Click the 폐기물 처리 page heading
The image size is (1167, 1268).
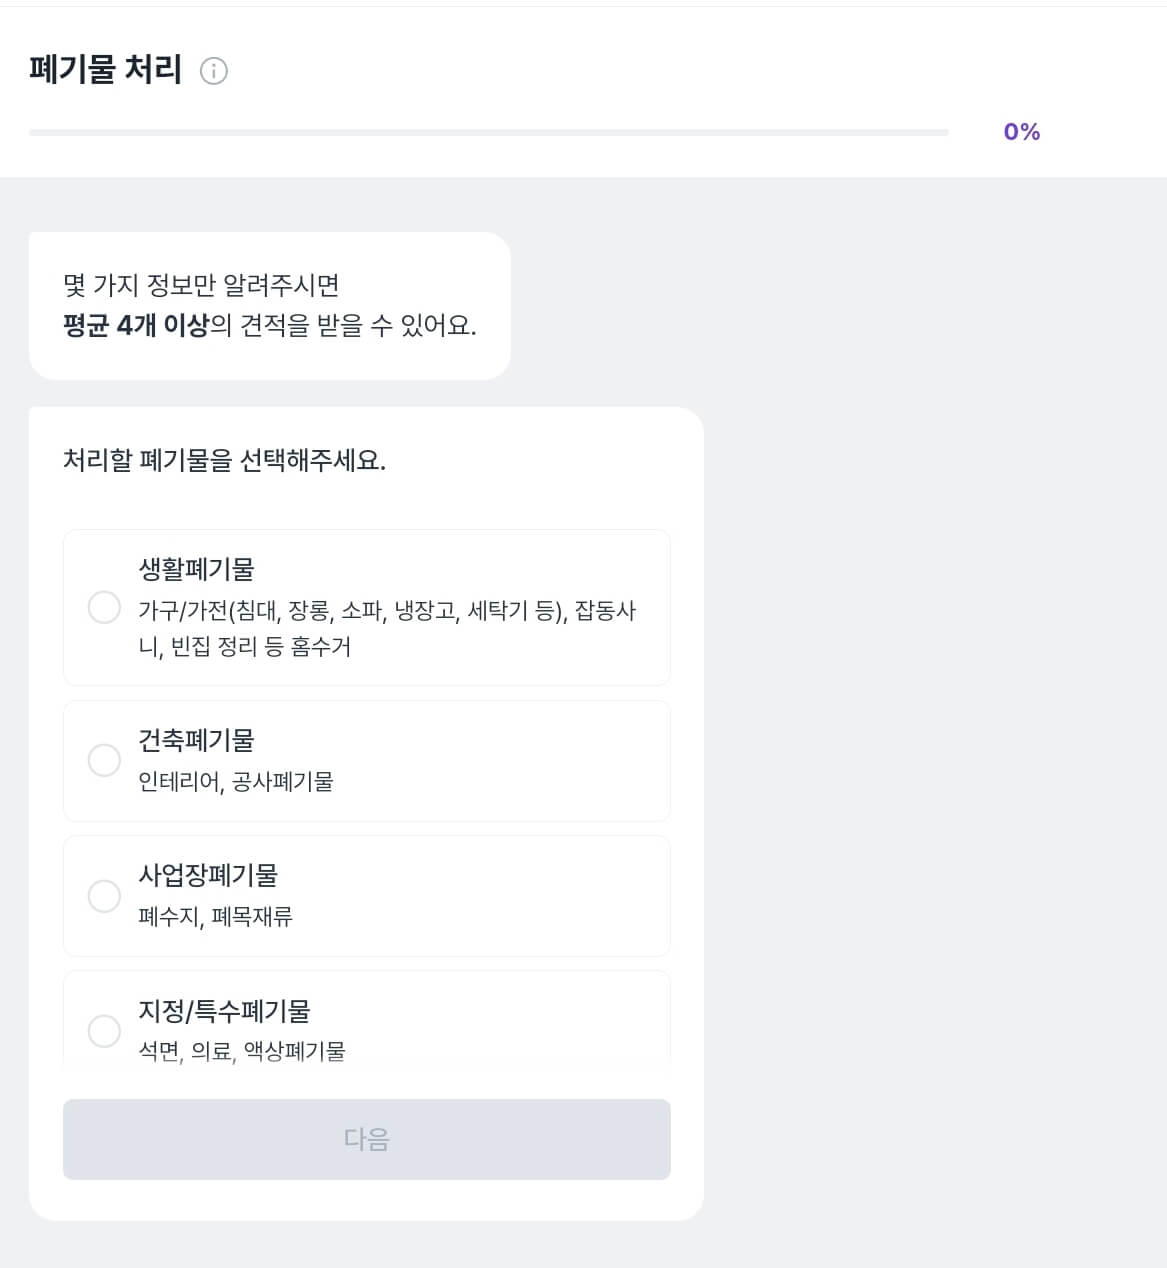click(106, 70)
